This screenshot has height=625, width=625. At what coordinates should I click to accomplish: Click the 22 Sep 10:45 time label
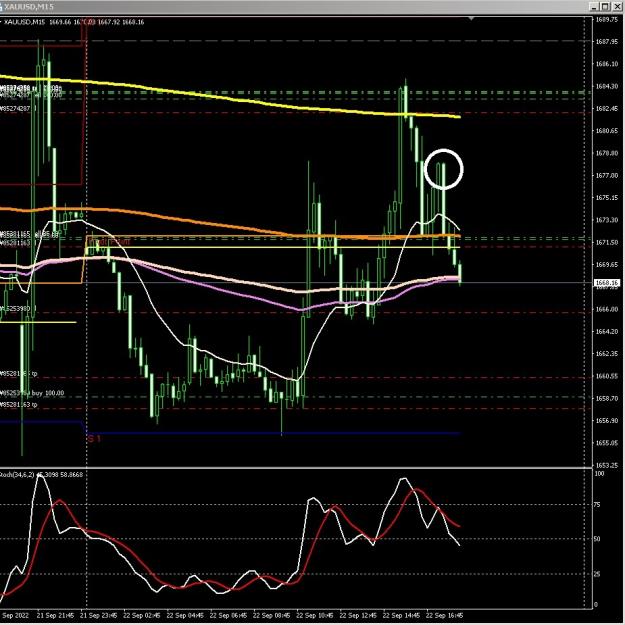(x=314, y=615)
